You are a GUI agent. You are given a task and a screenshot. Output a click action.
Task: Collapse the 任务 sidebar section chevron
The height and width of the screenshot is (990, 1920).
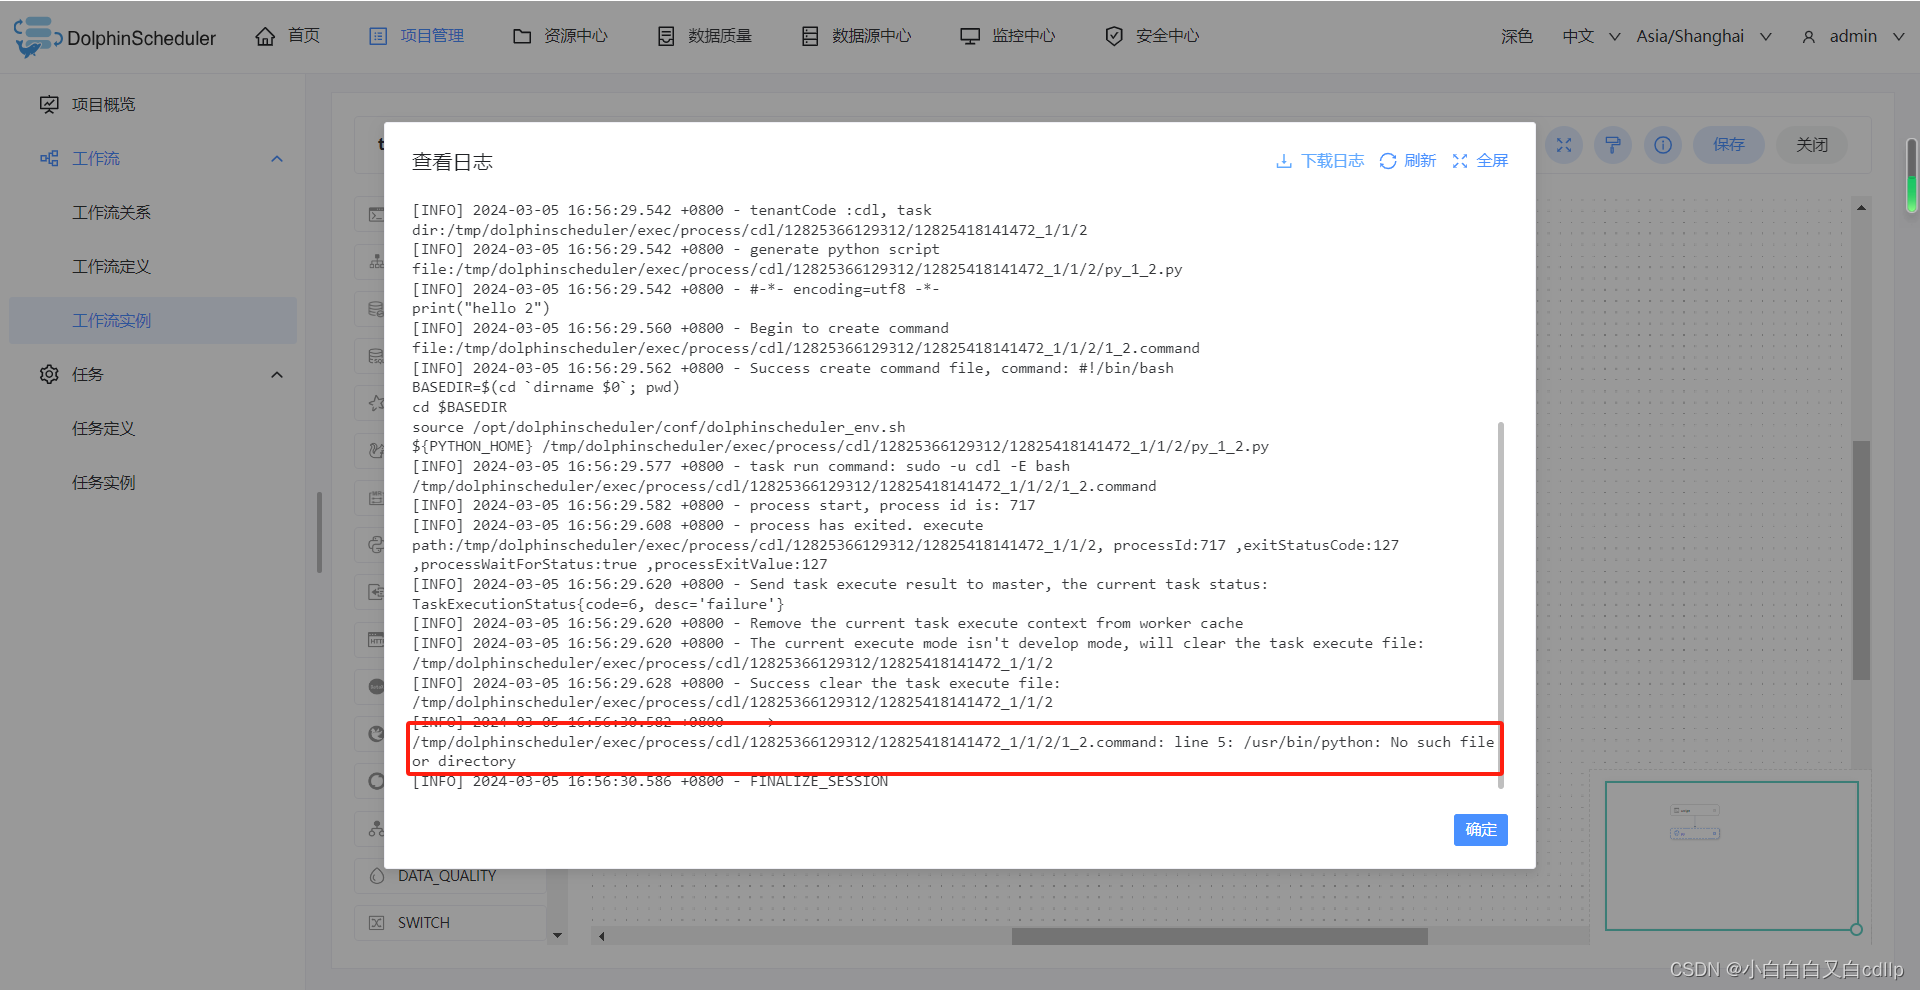pyautogui.click(x=277, y=375)
